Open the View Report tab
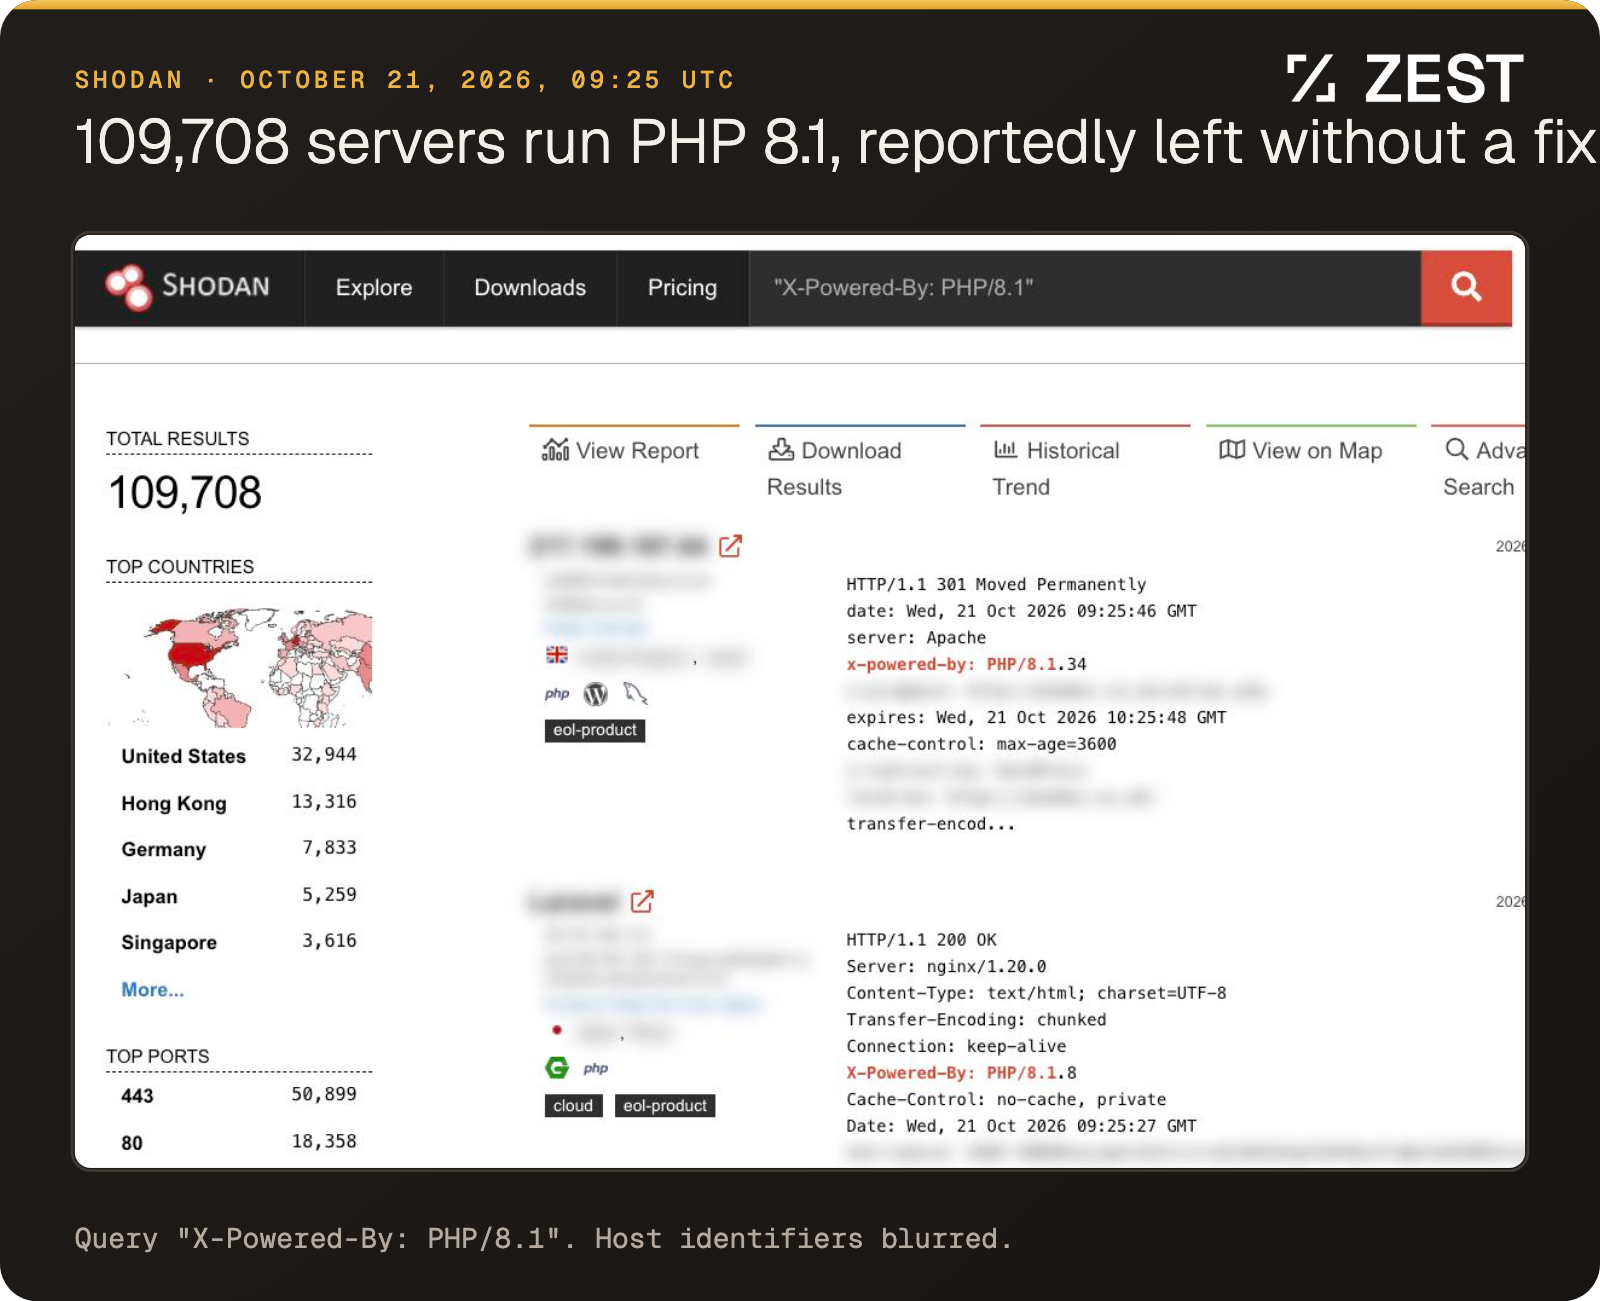The width and height of the screenshot is (1600, 1301). pyautogui.click(x=634, y=451)
